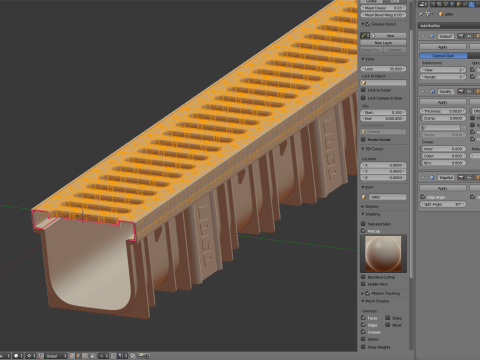The height and width of the screenshot is (360, 480).
Task: Select edge select mode in header
Action: tap(78, 356)
